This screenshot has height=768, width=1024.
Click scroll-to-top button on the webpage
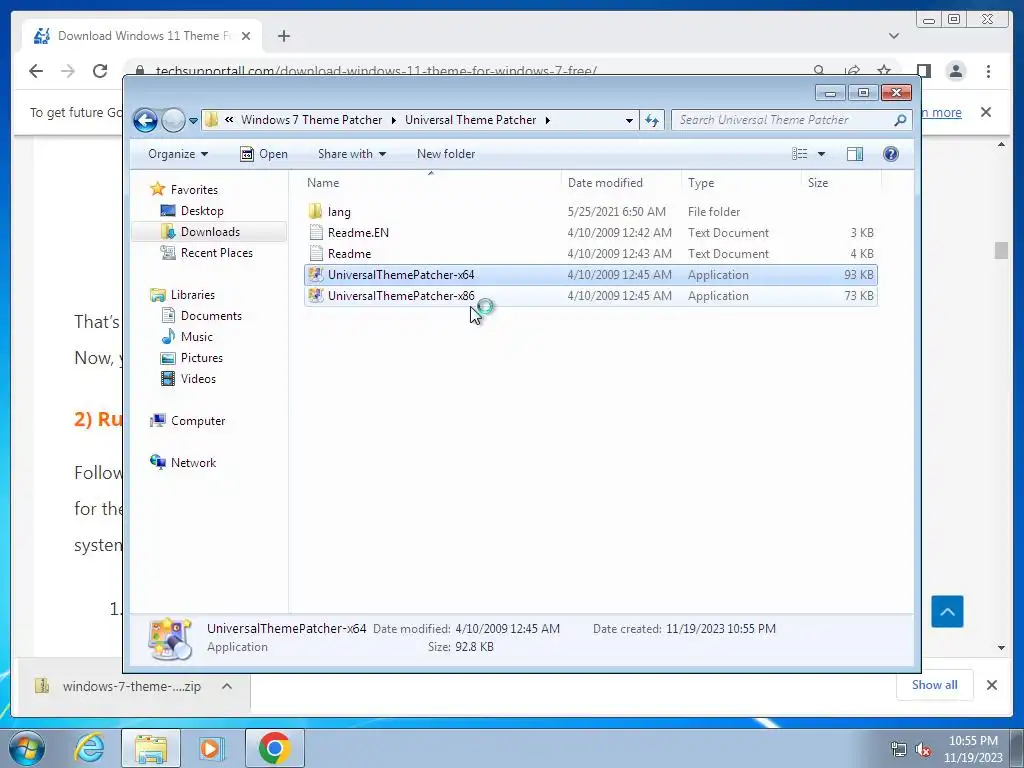(947, 612)
